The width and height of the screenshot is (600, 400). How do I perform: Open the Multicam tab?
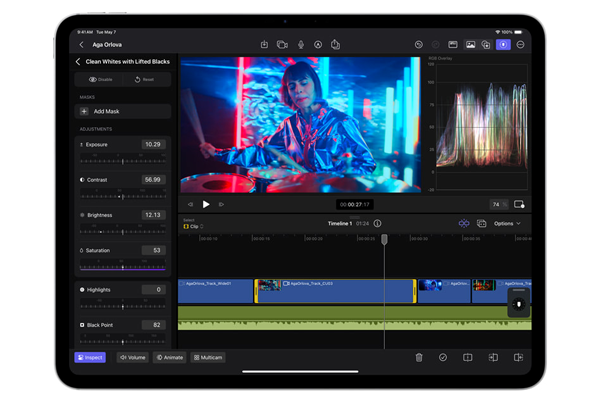[x=208, y=357]
